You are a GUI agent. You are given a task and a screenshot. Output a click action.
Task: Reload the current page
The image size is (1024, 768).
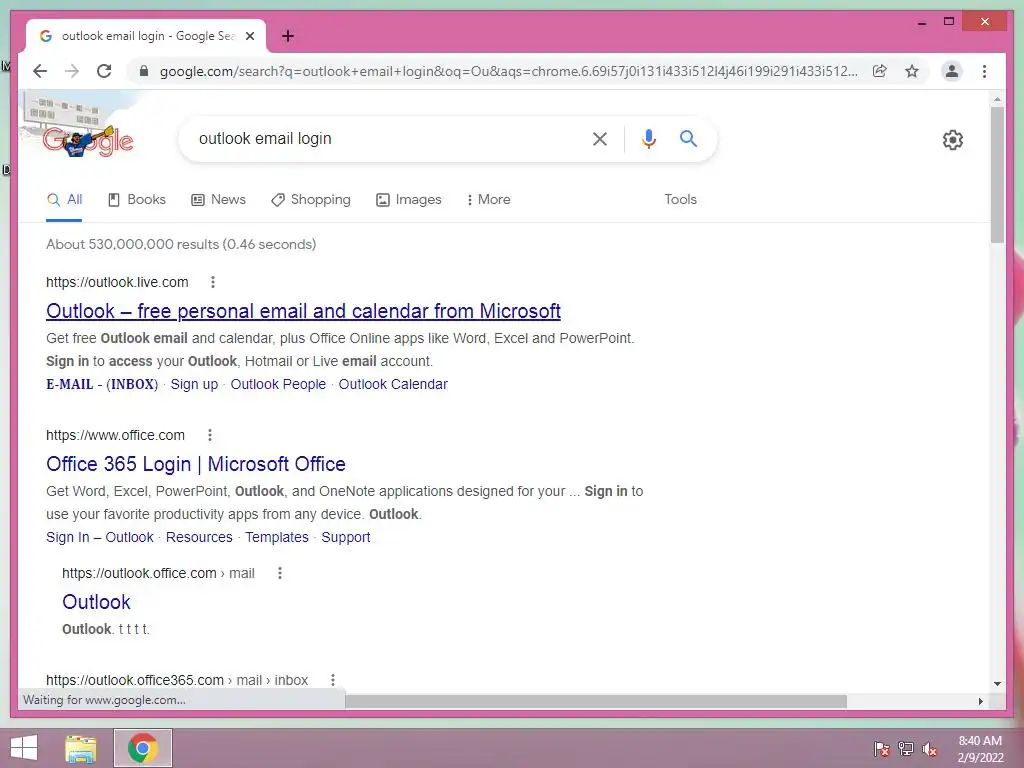coord(104,71)
